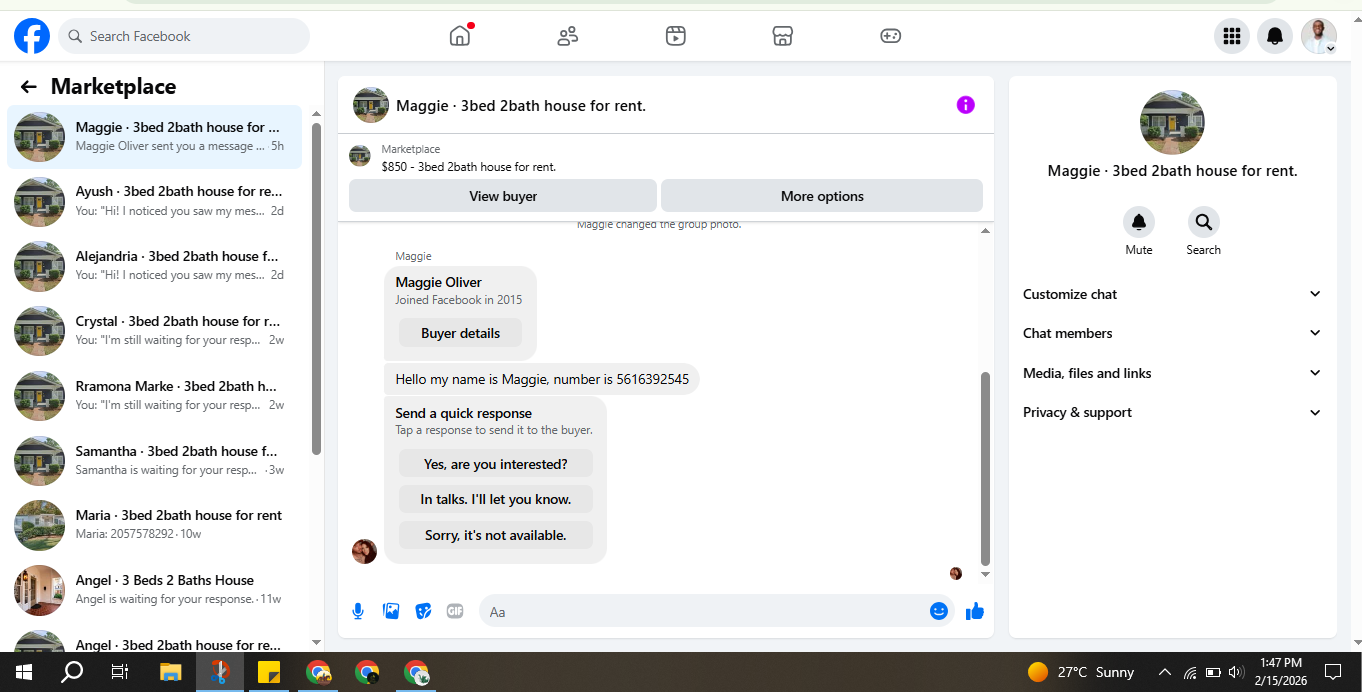Open the Marketplace storefront icon in navigation
Screen dimensions: 1362x692
tap(783, 36)
